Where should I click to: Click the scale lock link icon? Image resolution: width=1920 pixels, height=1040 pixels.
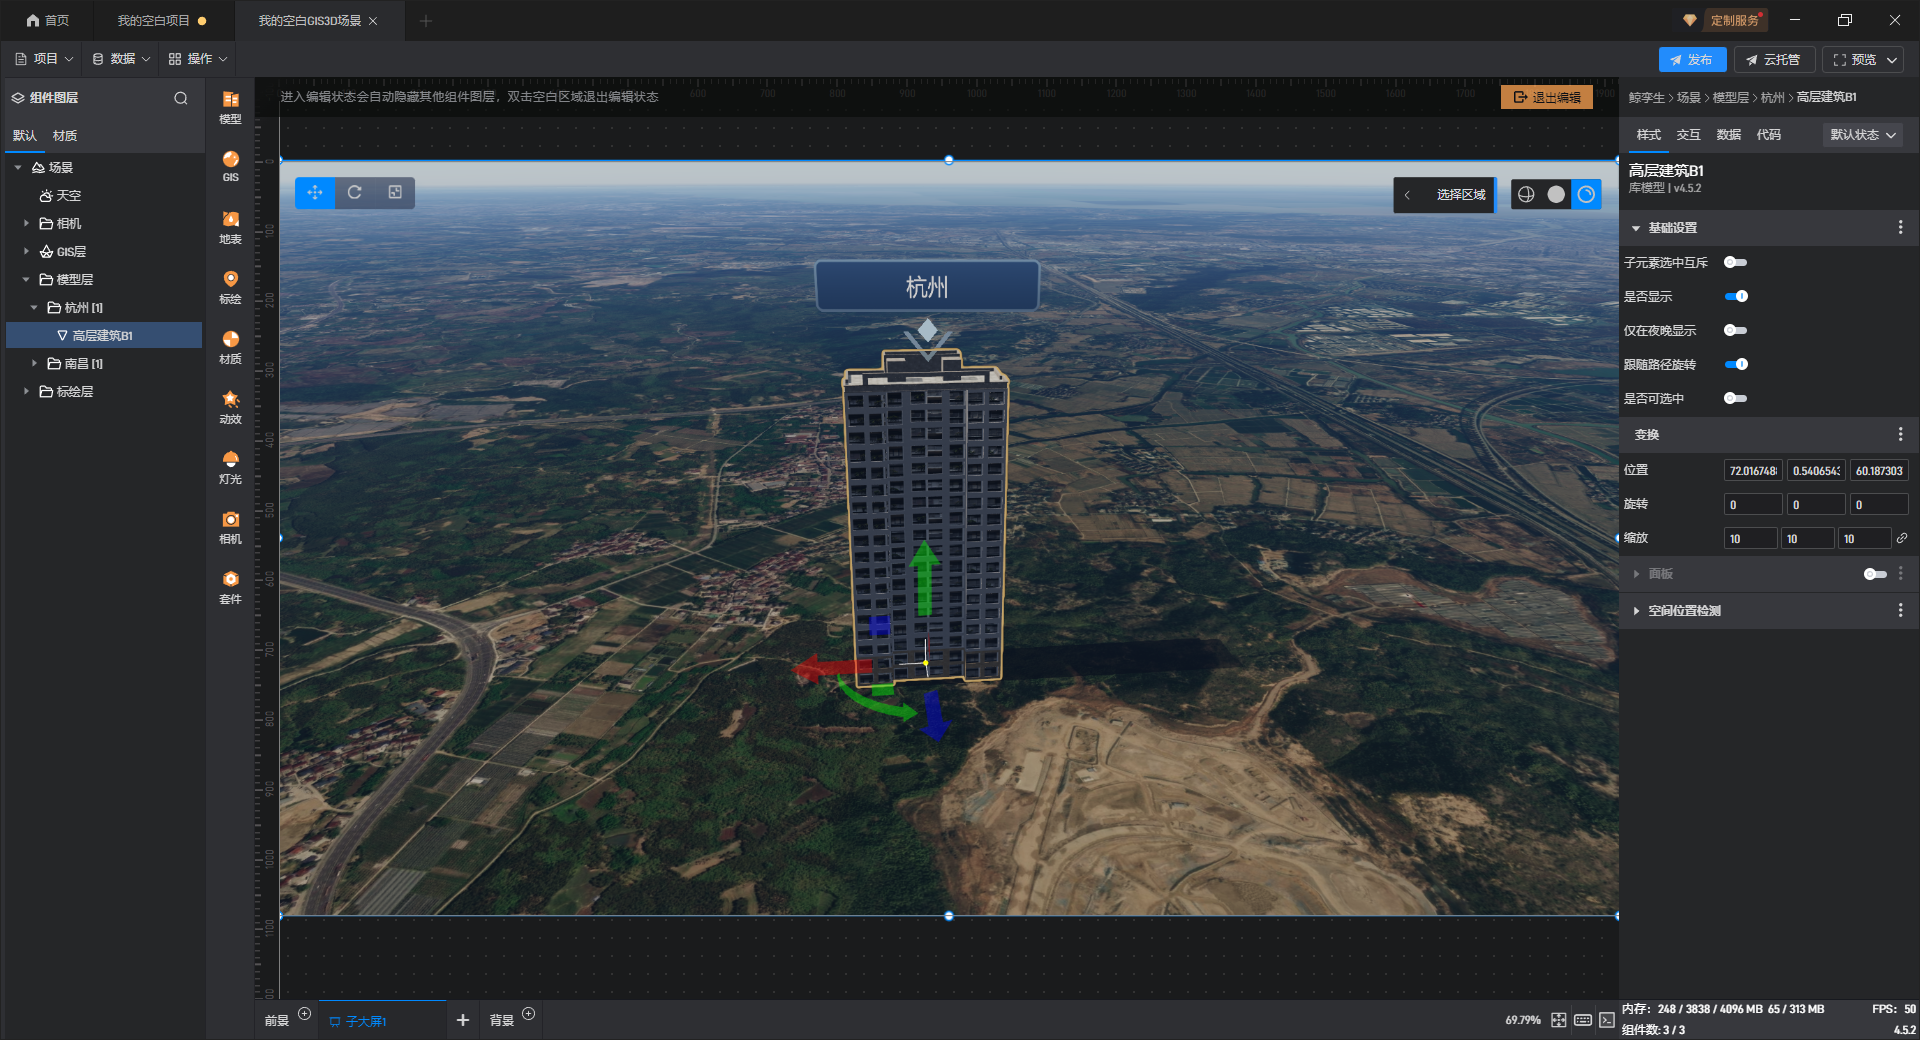click(x=1902, y=538)
